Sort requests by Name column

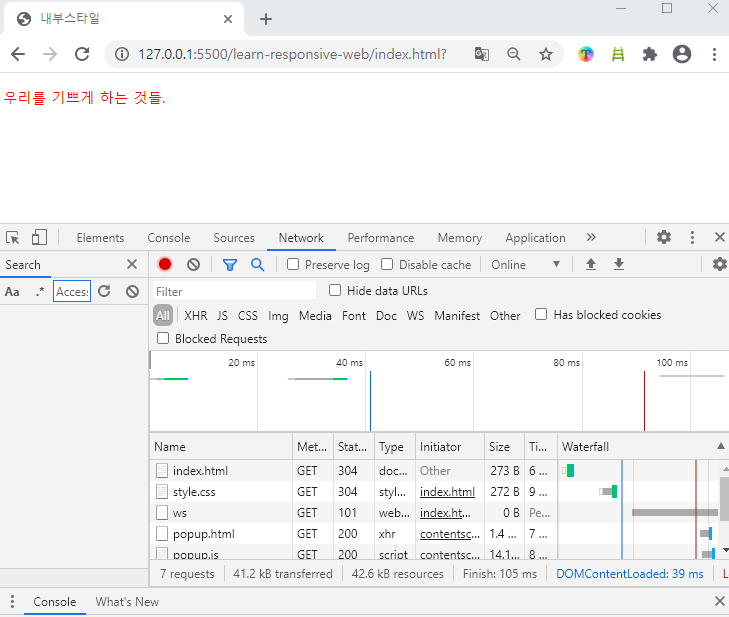[x=221, y=446]
